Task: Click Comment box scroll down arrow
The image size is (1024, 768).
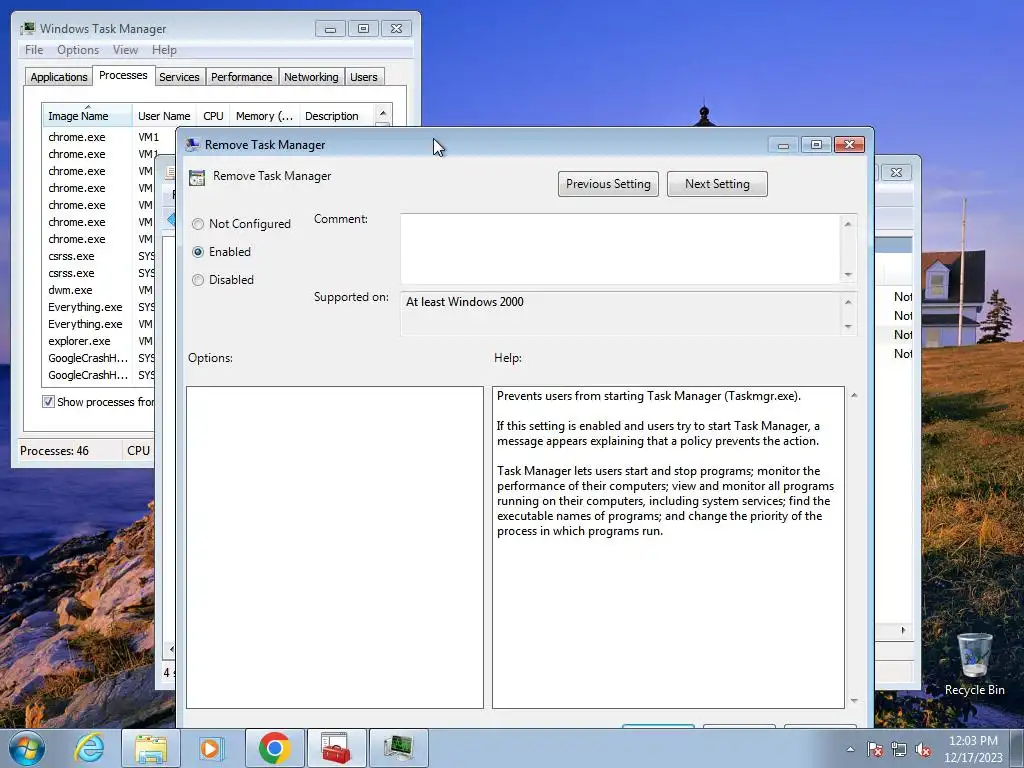Action: click(x=848, y=274)
